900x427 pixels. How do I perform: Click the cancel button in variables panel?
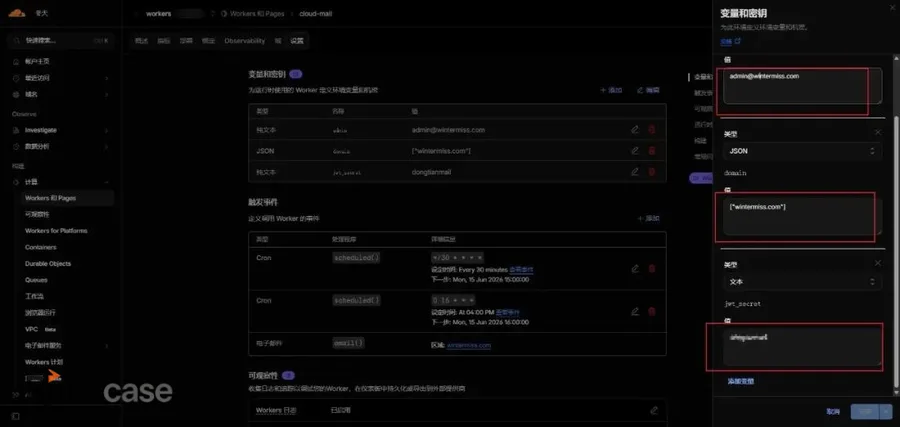tap(833, 412)
